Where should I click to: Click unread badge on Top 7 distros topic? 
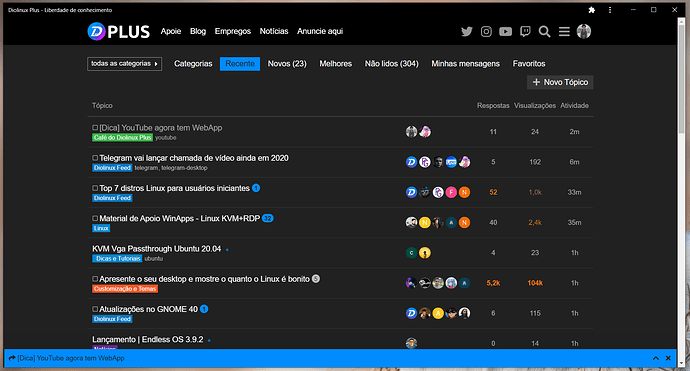[256, 188]
